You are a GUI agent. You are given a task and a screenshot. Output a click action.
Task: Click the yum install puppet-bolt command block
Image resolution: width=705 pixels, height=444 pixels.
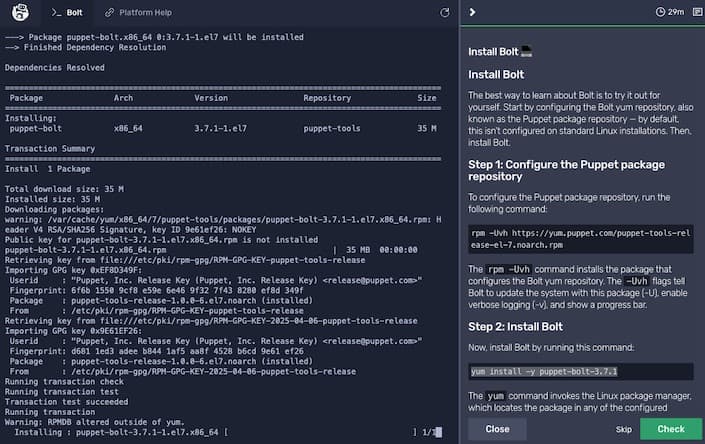tap(580, 371)
